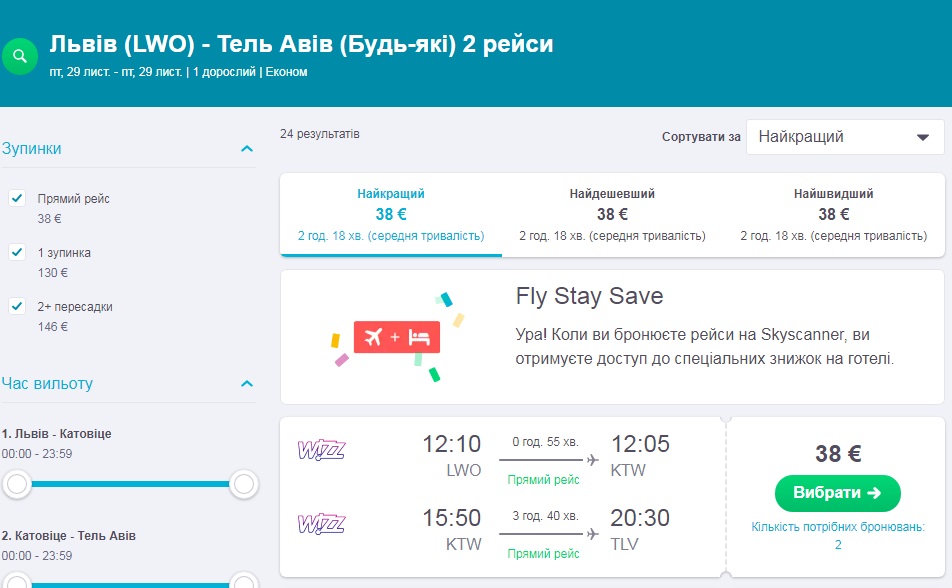Image resolution: width=952 pixels, height=588 pixels.
Task: Uncheck the 1 зупинка filter
Action: 17,252
